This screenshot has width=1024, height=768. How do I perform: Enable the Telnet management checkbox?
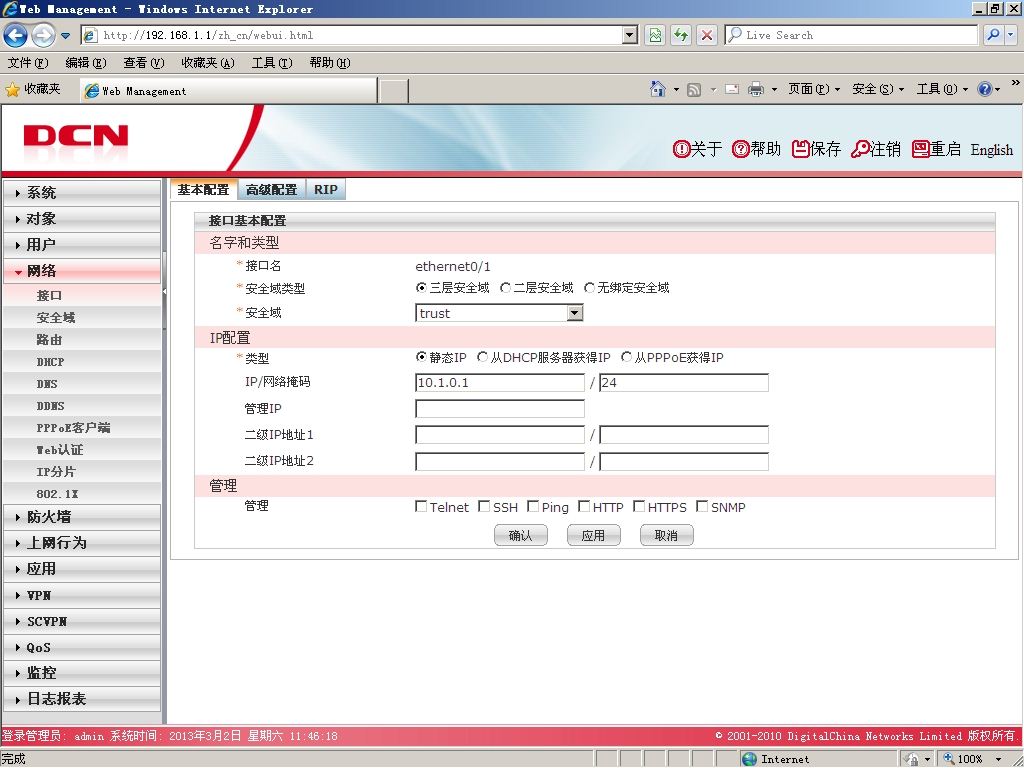(x=421, y=507)
